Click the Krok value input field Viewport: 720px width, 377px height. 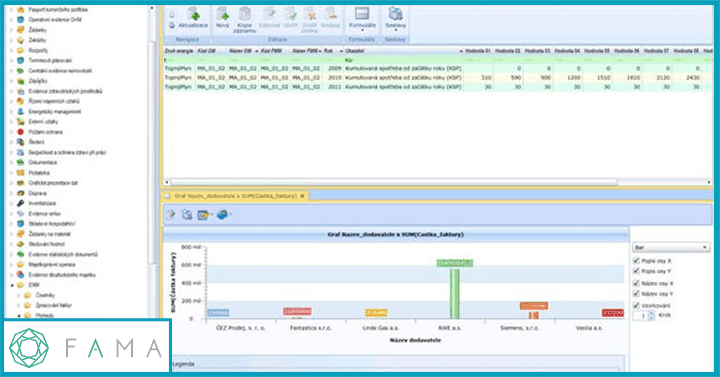point(641,315)
